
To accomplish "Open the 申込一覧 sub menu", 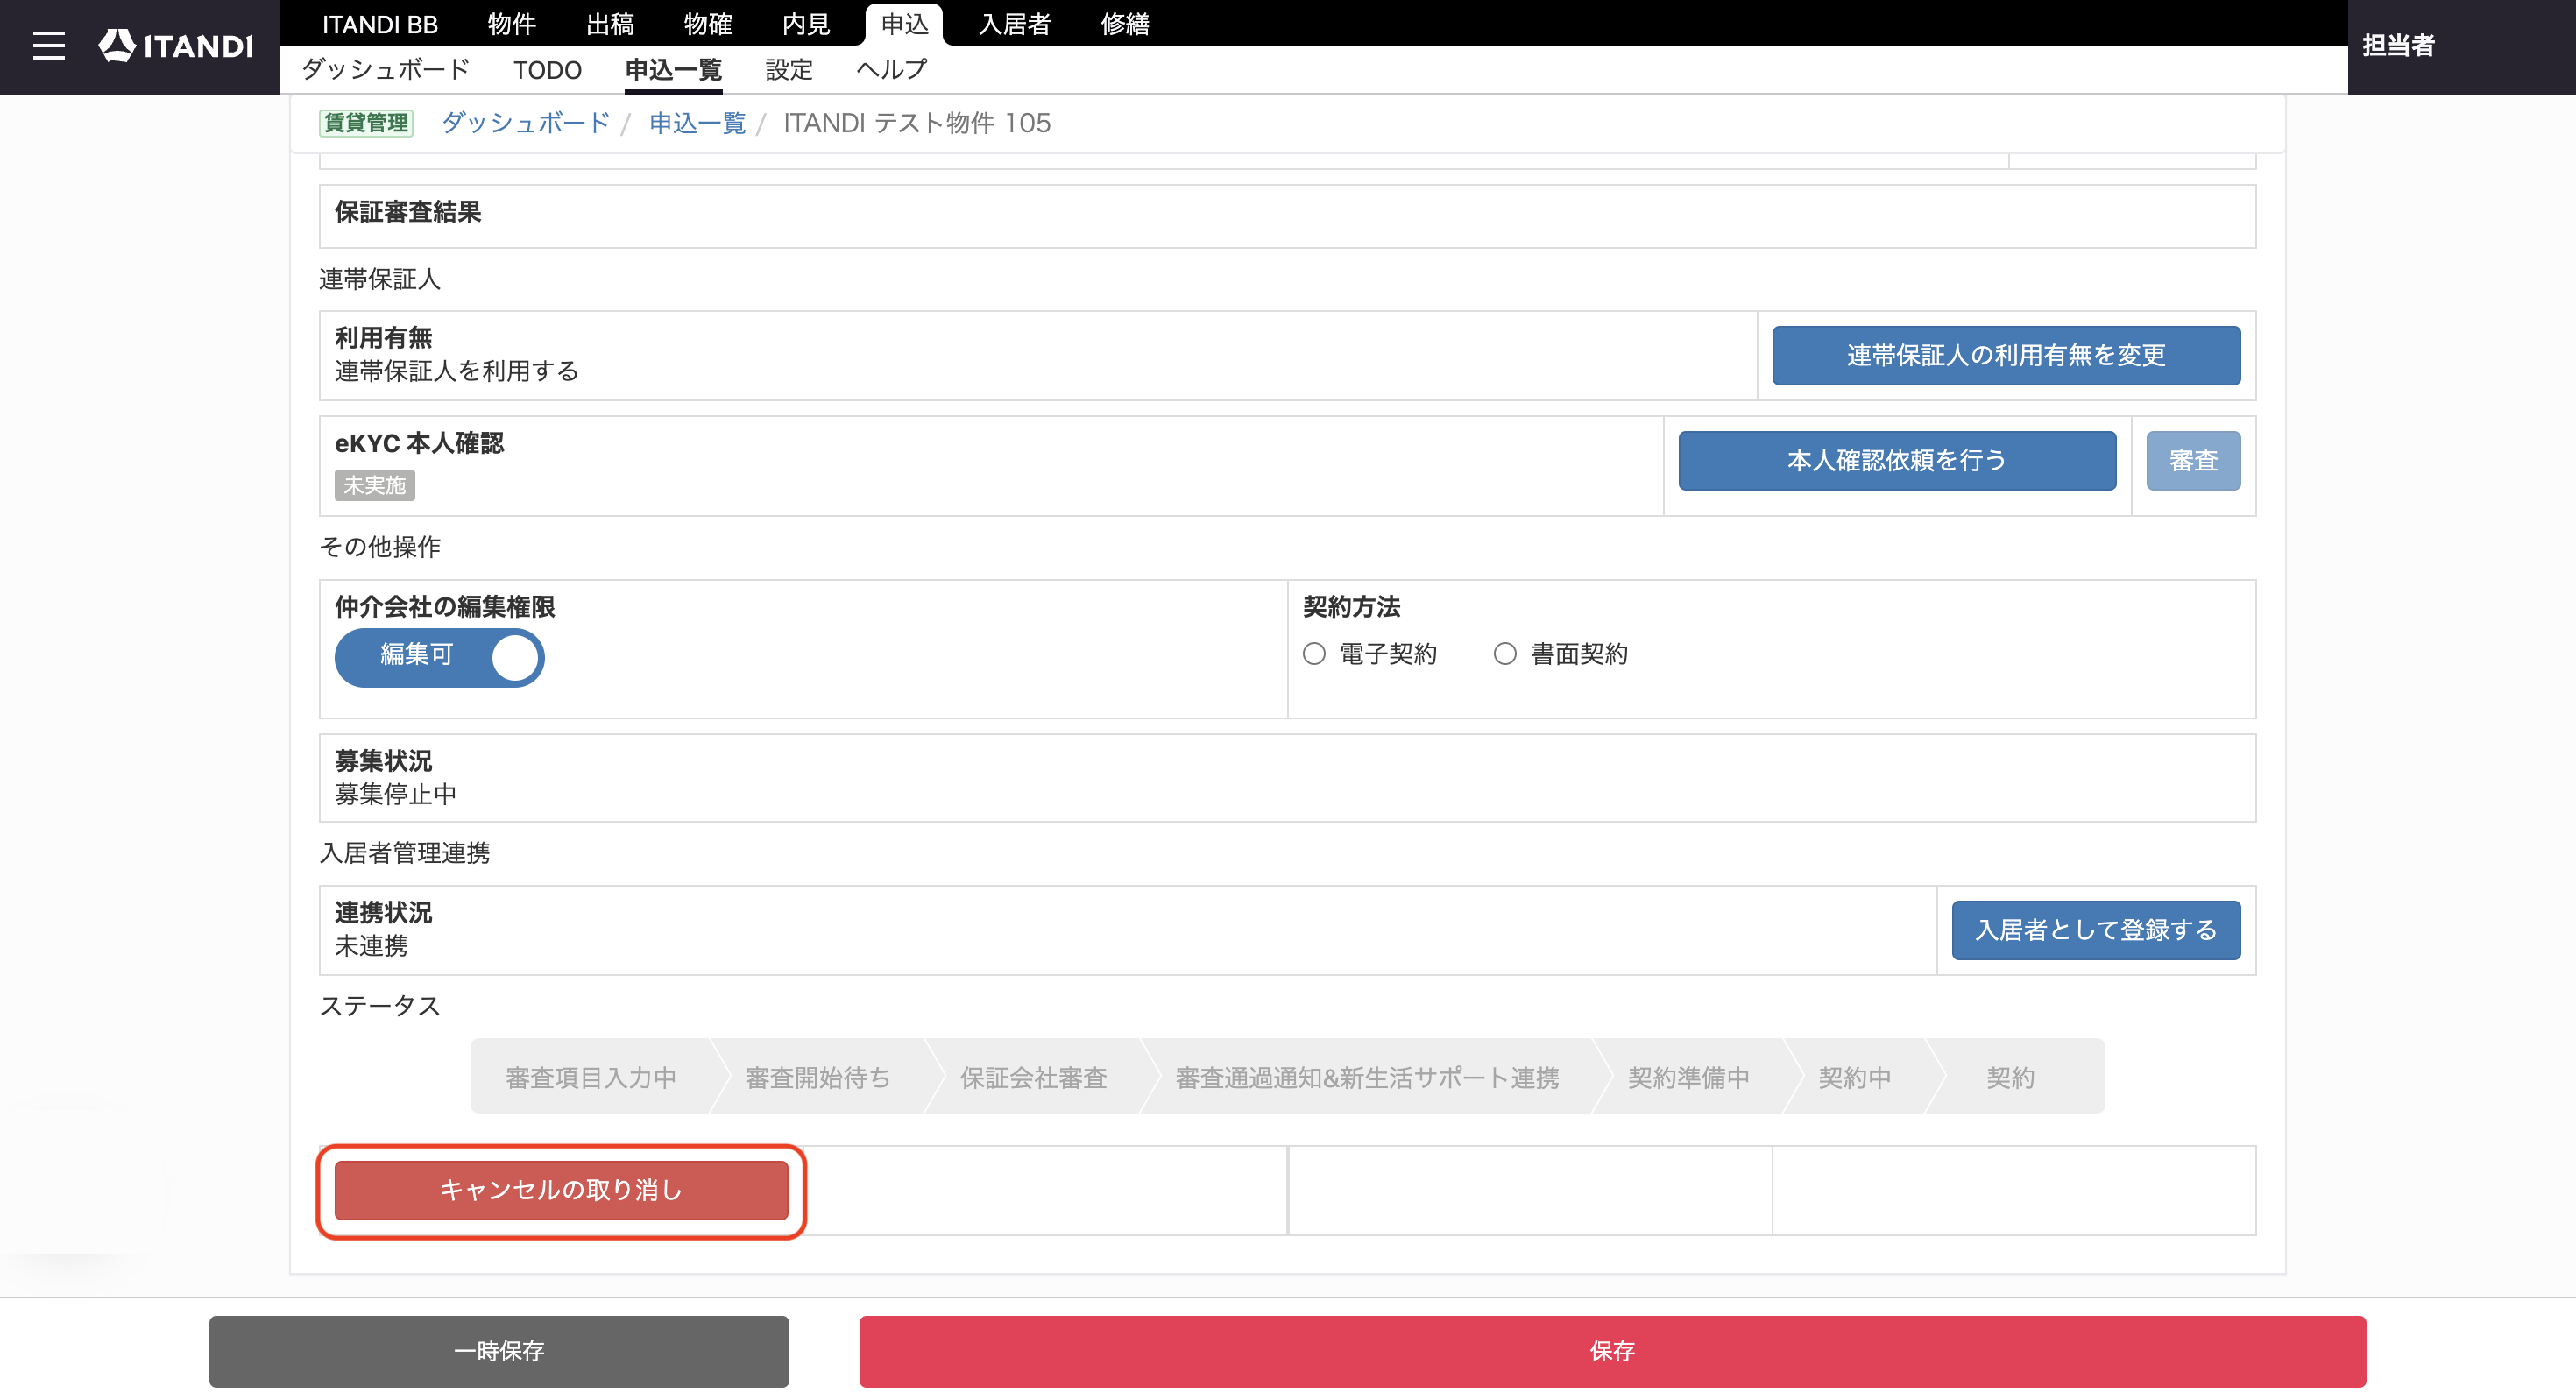I will pyautogui.click(x=673, y=70).
